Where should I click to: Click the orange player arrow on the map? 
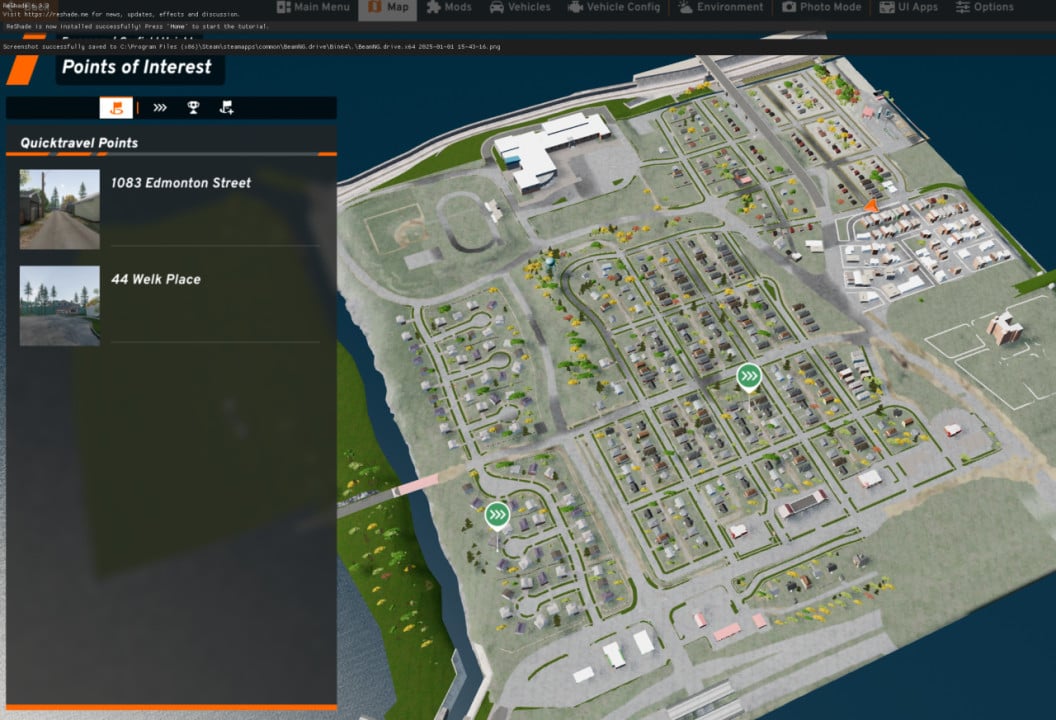click(x=871, y=206)
